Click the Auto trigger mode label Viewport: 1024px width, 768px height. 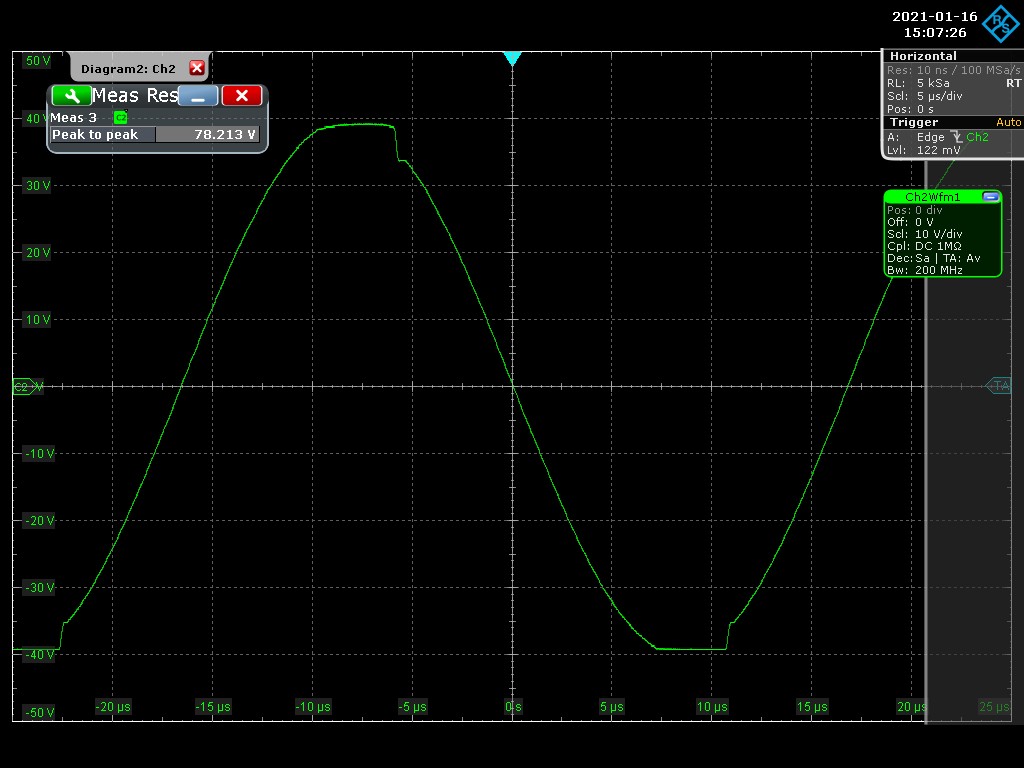[1008, 122]
